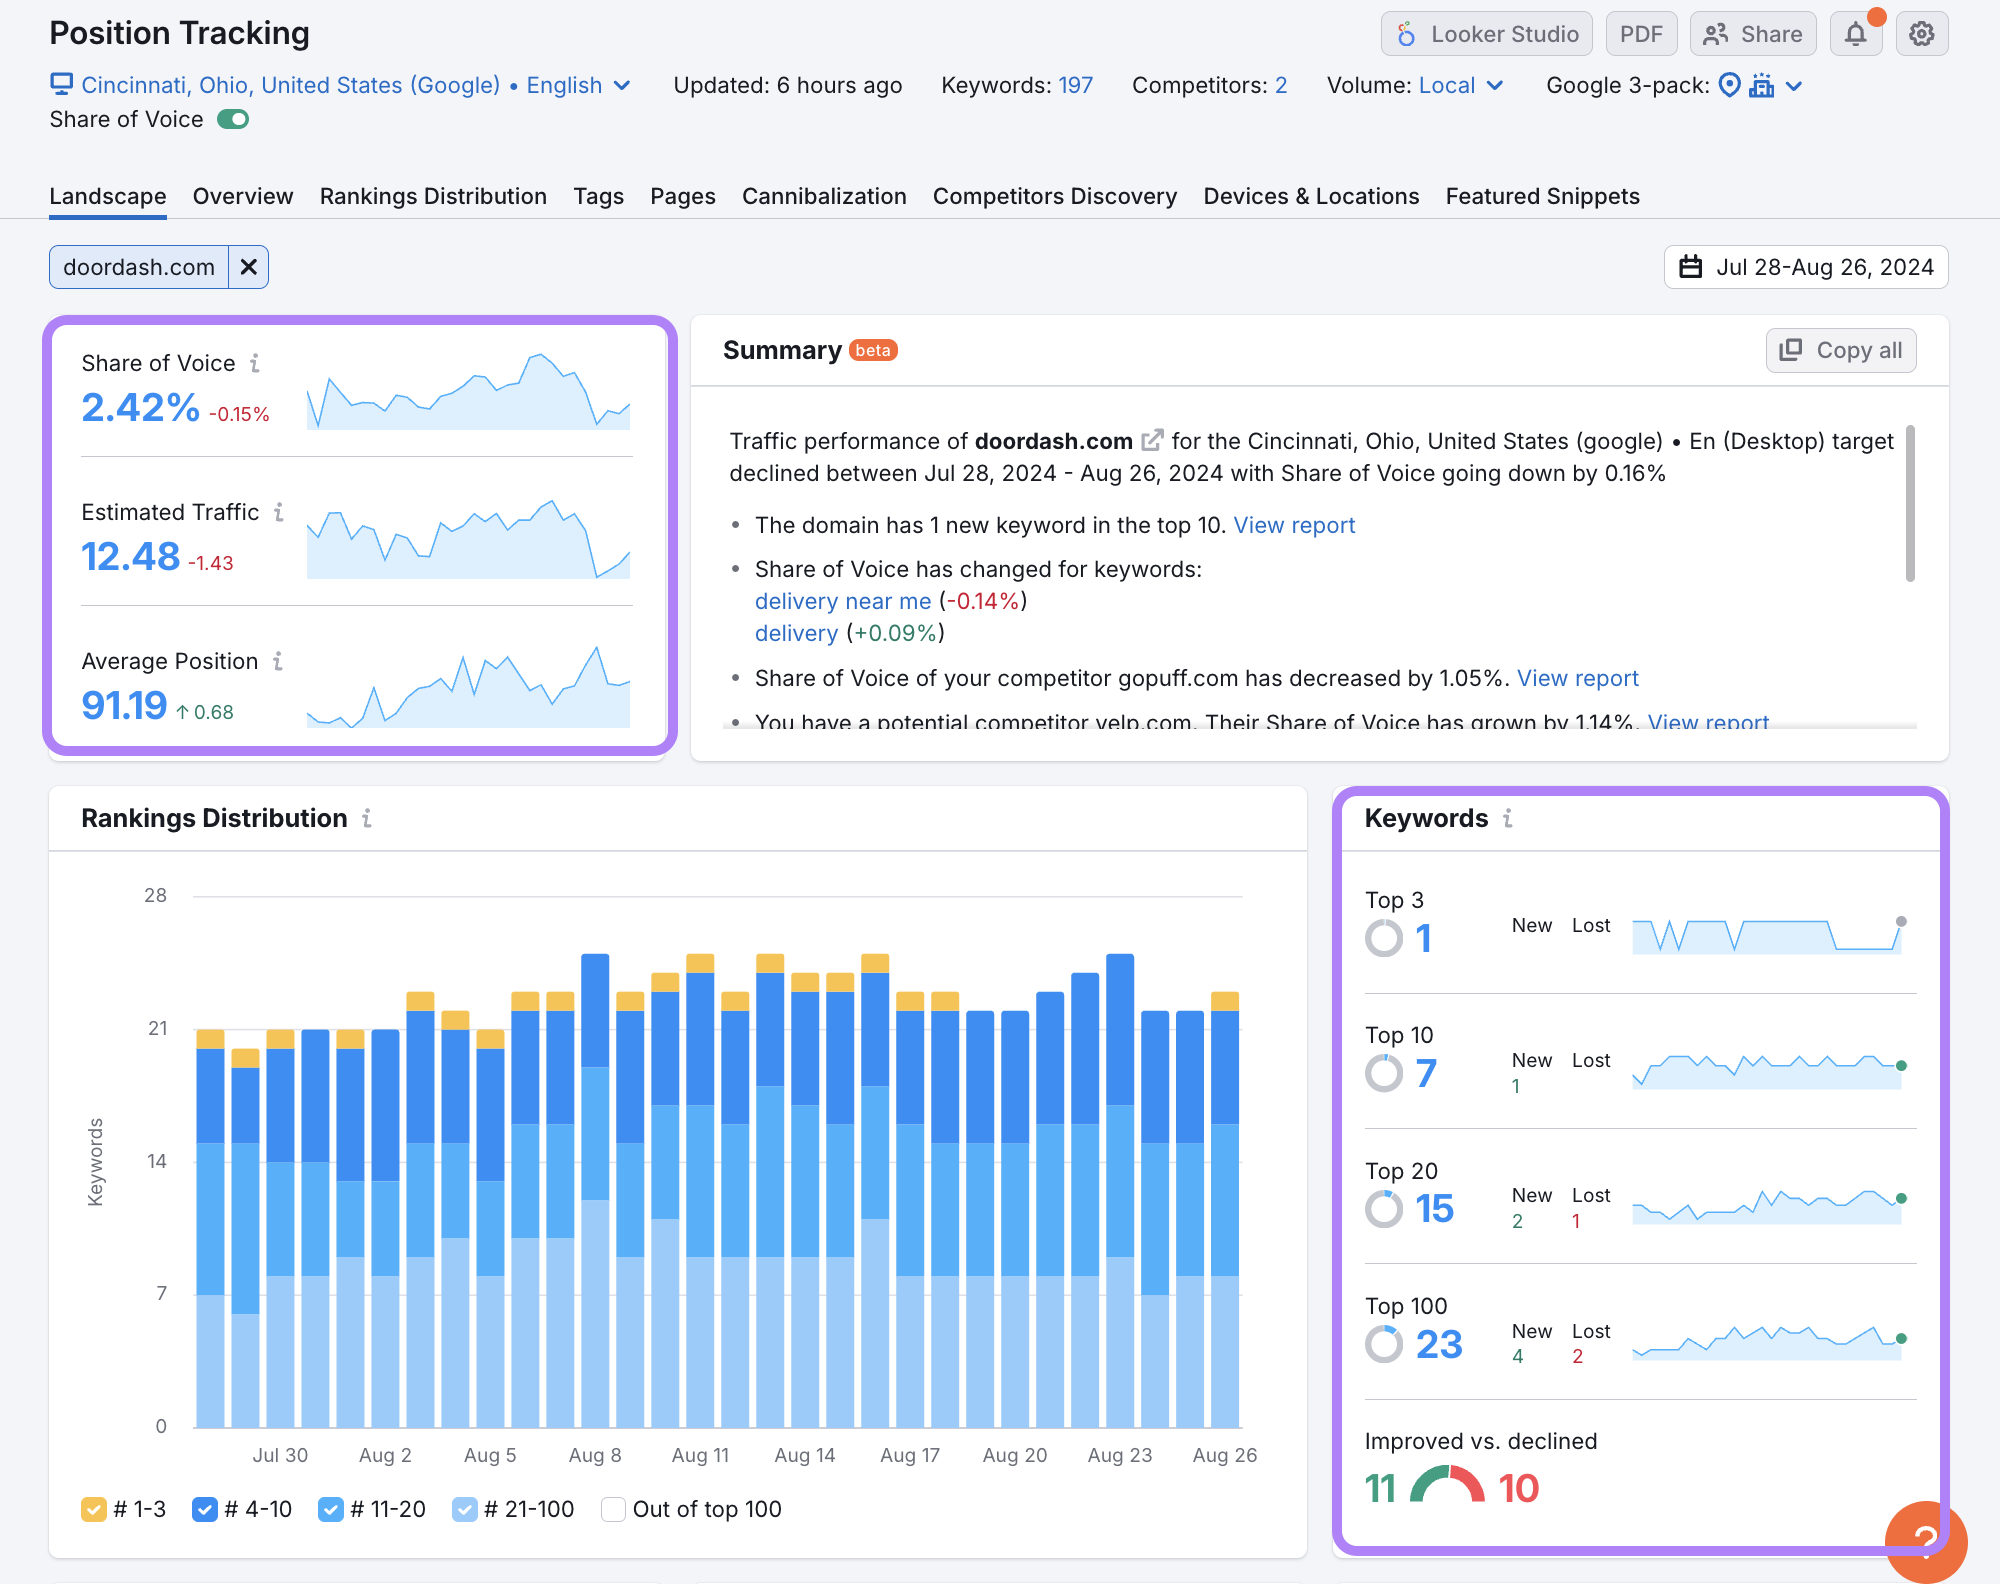The width and height of the screenshot is (2000, 1584).
Task: Open the orange help question-mark button
Action: pos(1925,1540)
